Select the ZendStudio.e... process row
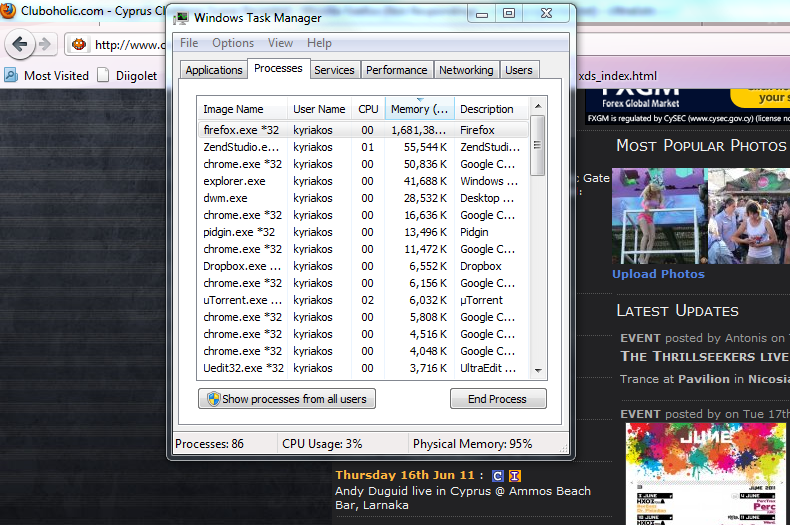Image resolution: width=790 pixels, height=525 pixels. tap(363, 147)
